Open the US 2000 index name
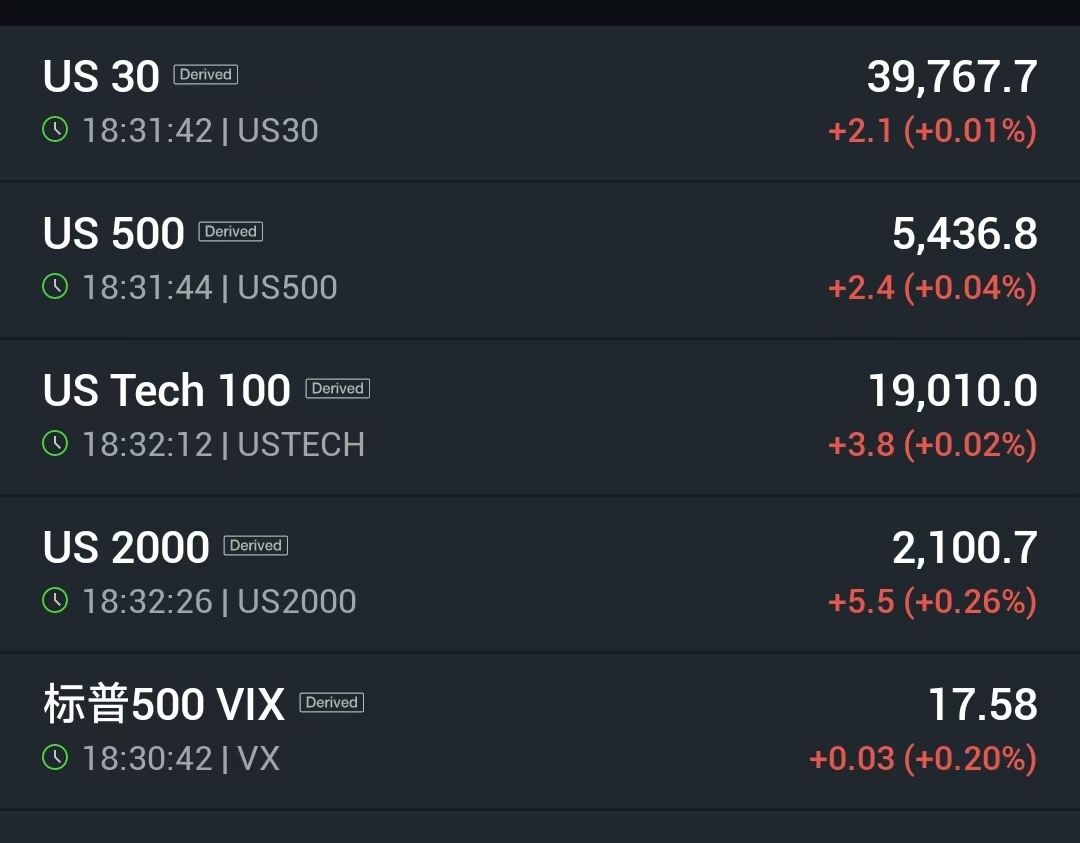Viewport: 1080px width, 843px height. [126, 548]
